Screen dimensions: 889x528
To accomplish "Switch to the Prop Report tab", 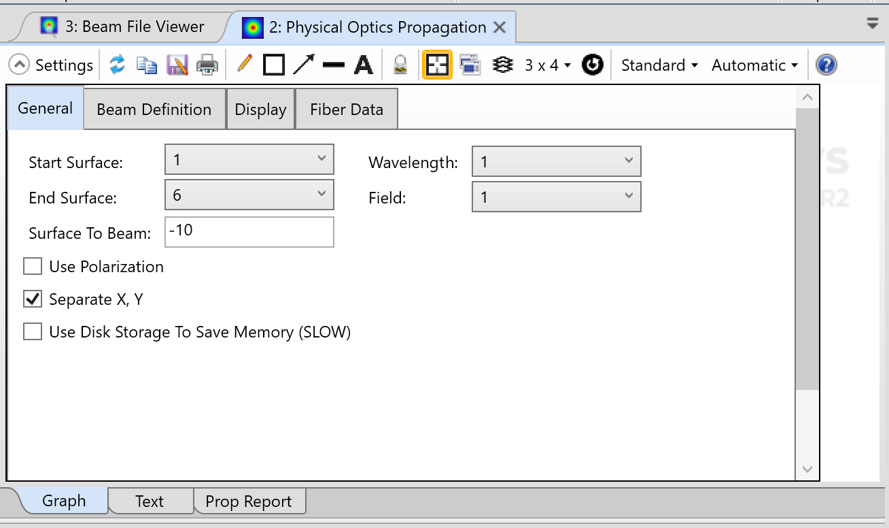I will pyautogui.click(x=249, y=501).
